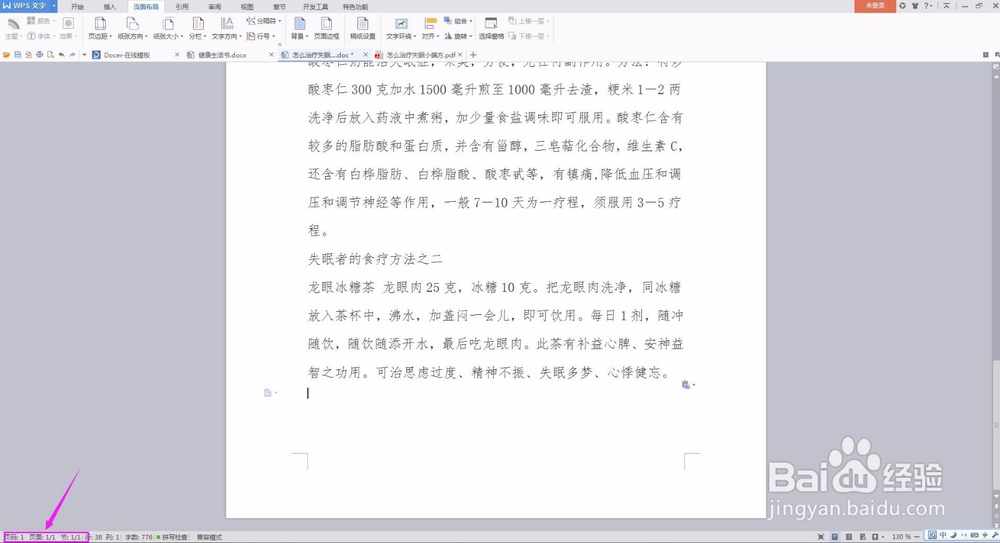Click 稿纸设置 manuscript paper settings
Viewport: 1000px width, 543px height.
pyautogui.click(x=362, y=29)
